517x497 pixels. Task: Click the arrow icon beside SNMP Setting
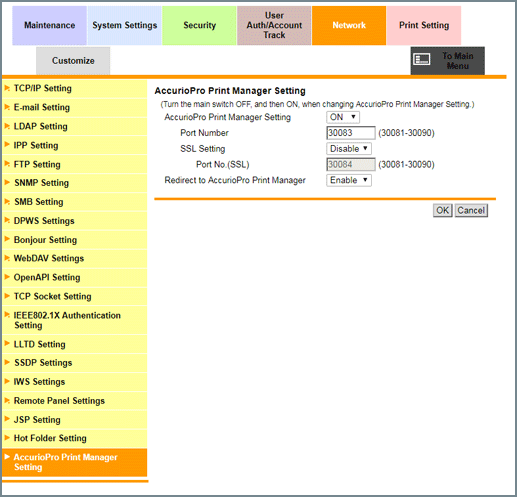7,183
